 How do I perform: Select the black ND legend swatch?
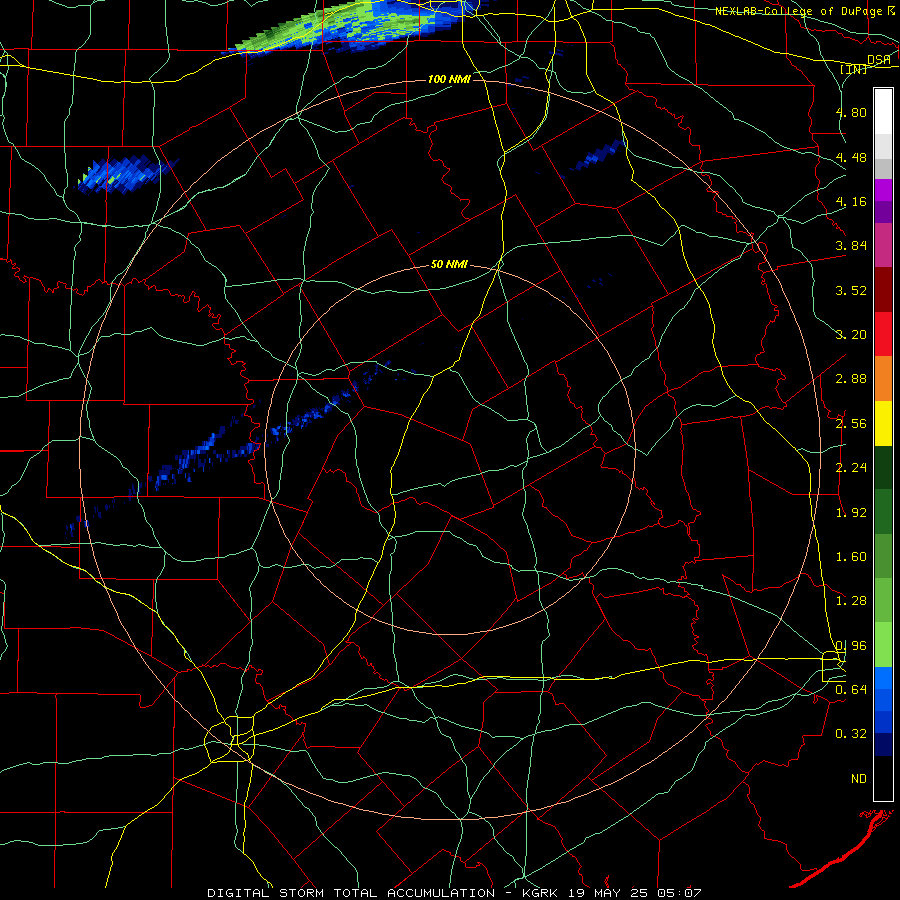click(883, 778)
